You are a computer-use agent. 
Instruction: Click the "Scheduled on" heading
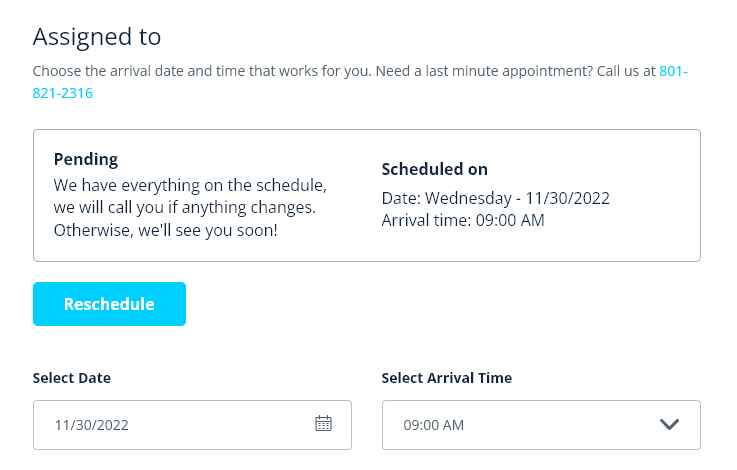435,170
